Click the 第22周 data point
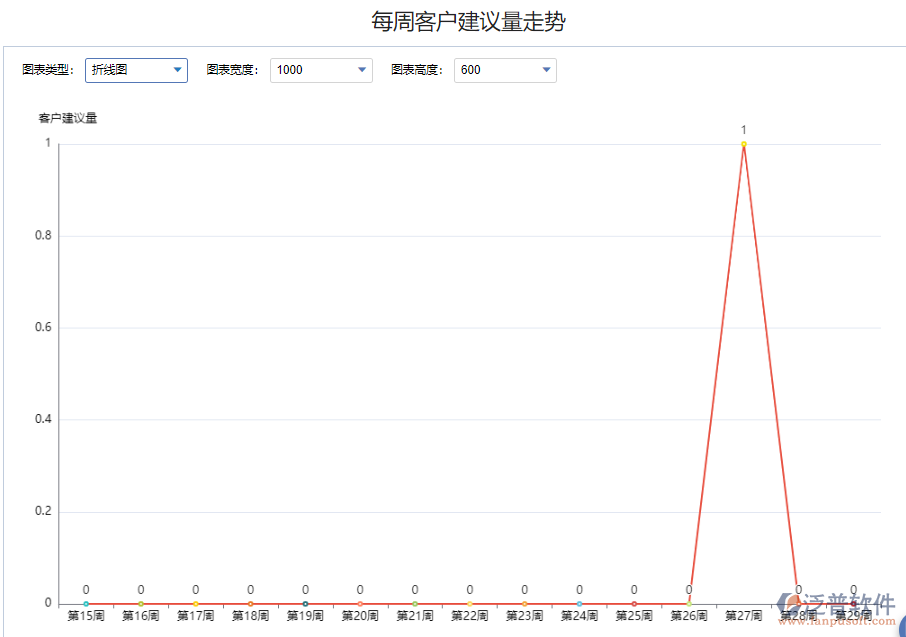906x637 pixels. coord(470,601)
